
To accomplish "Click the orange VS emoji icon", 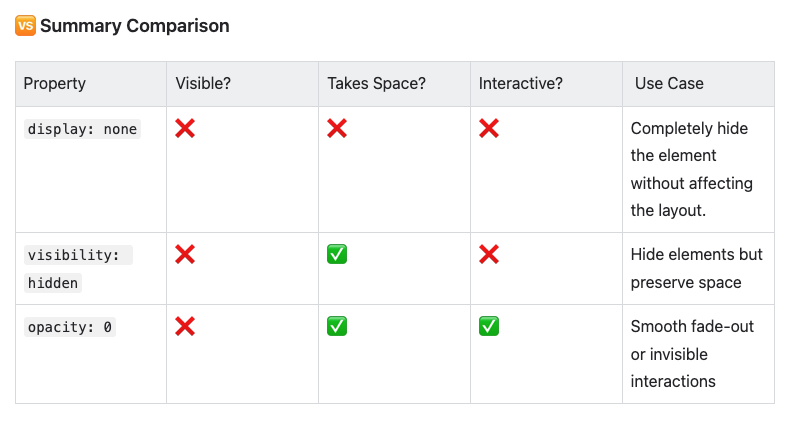I will [x=25, y=26].
